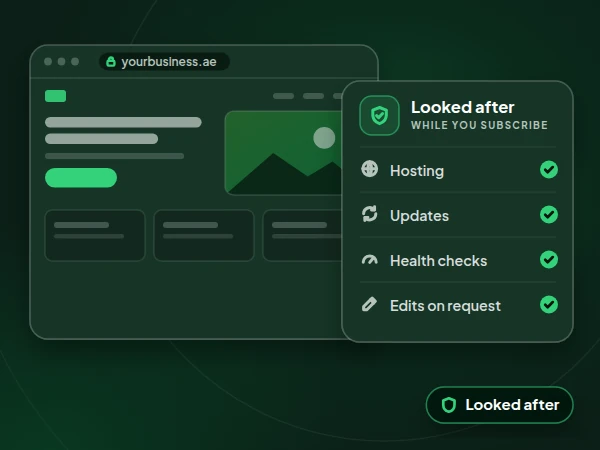Click the middle card in the mock site's card row

pyautogui.click(x=204, y=235)
